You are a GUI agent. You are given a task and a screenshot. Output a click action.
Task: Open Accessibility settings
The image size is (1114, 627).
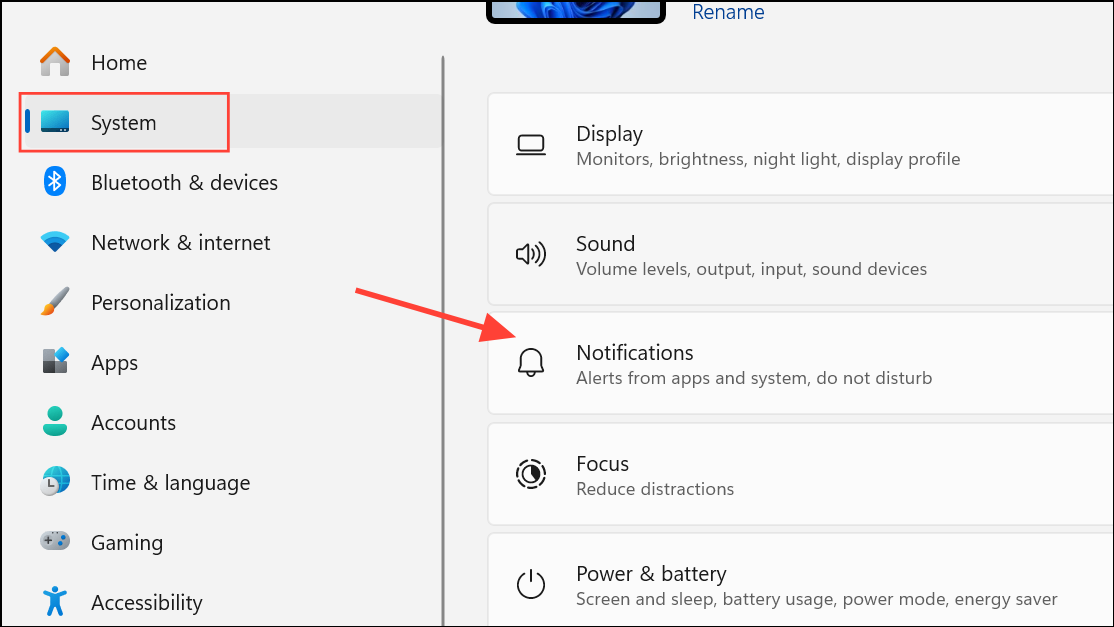pos(146,603)
